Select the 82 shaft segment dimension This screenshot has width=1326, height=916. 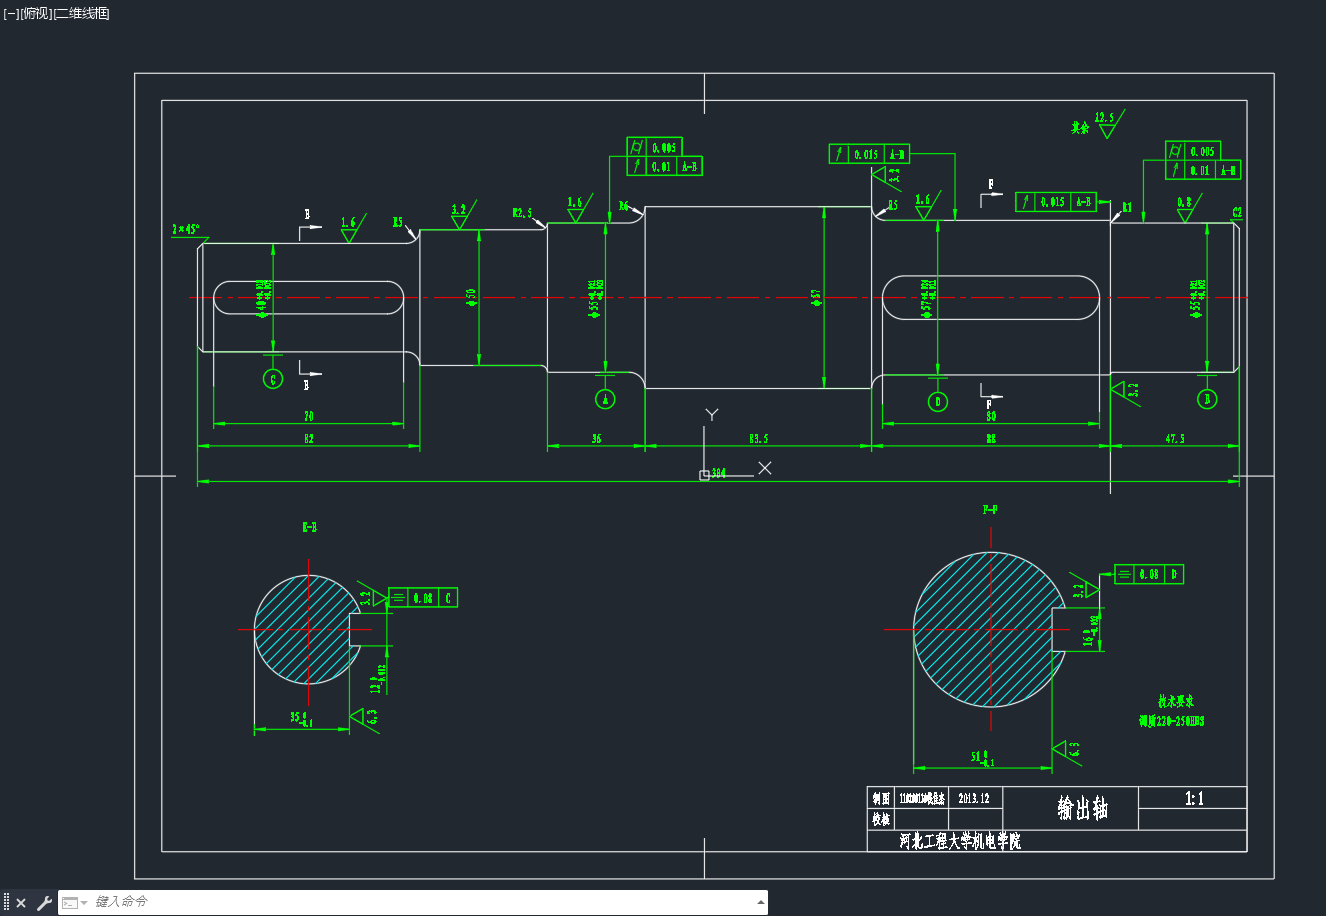309,439
